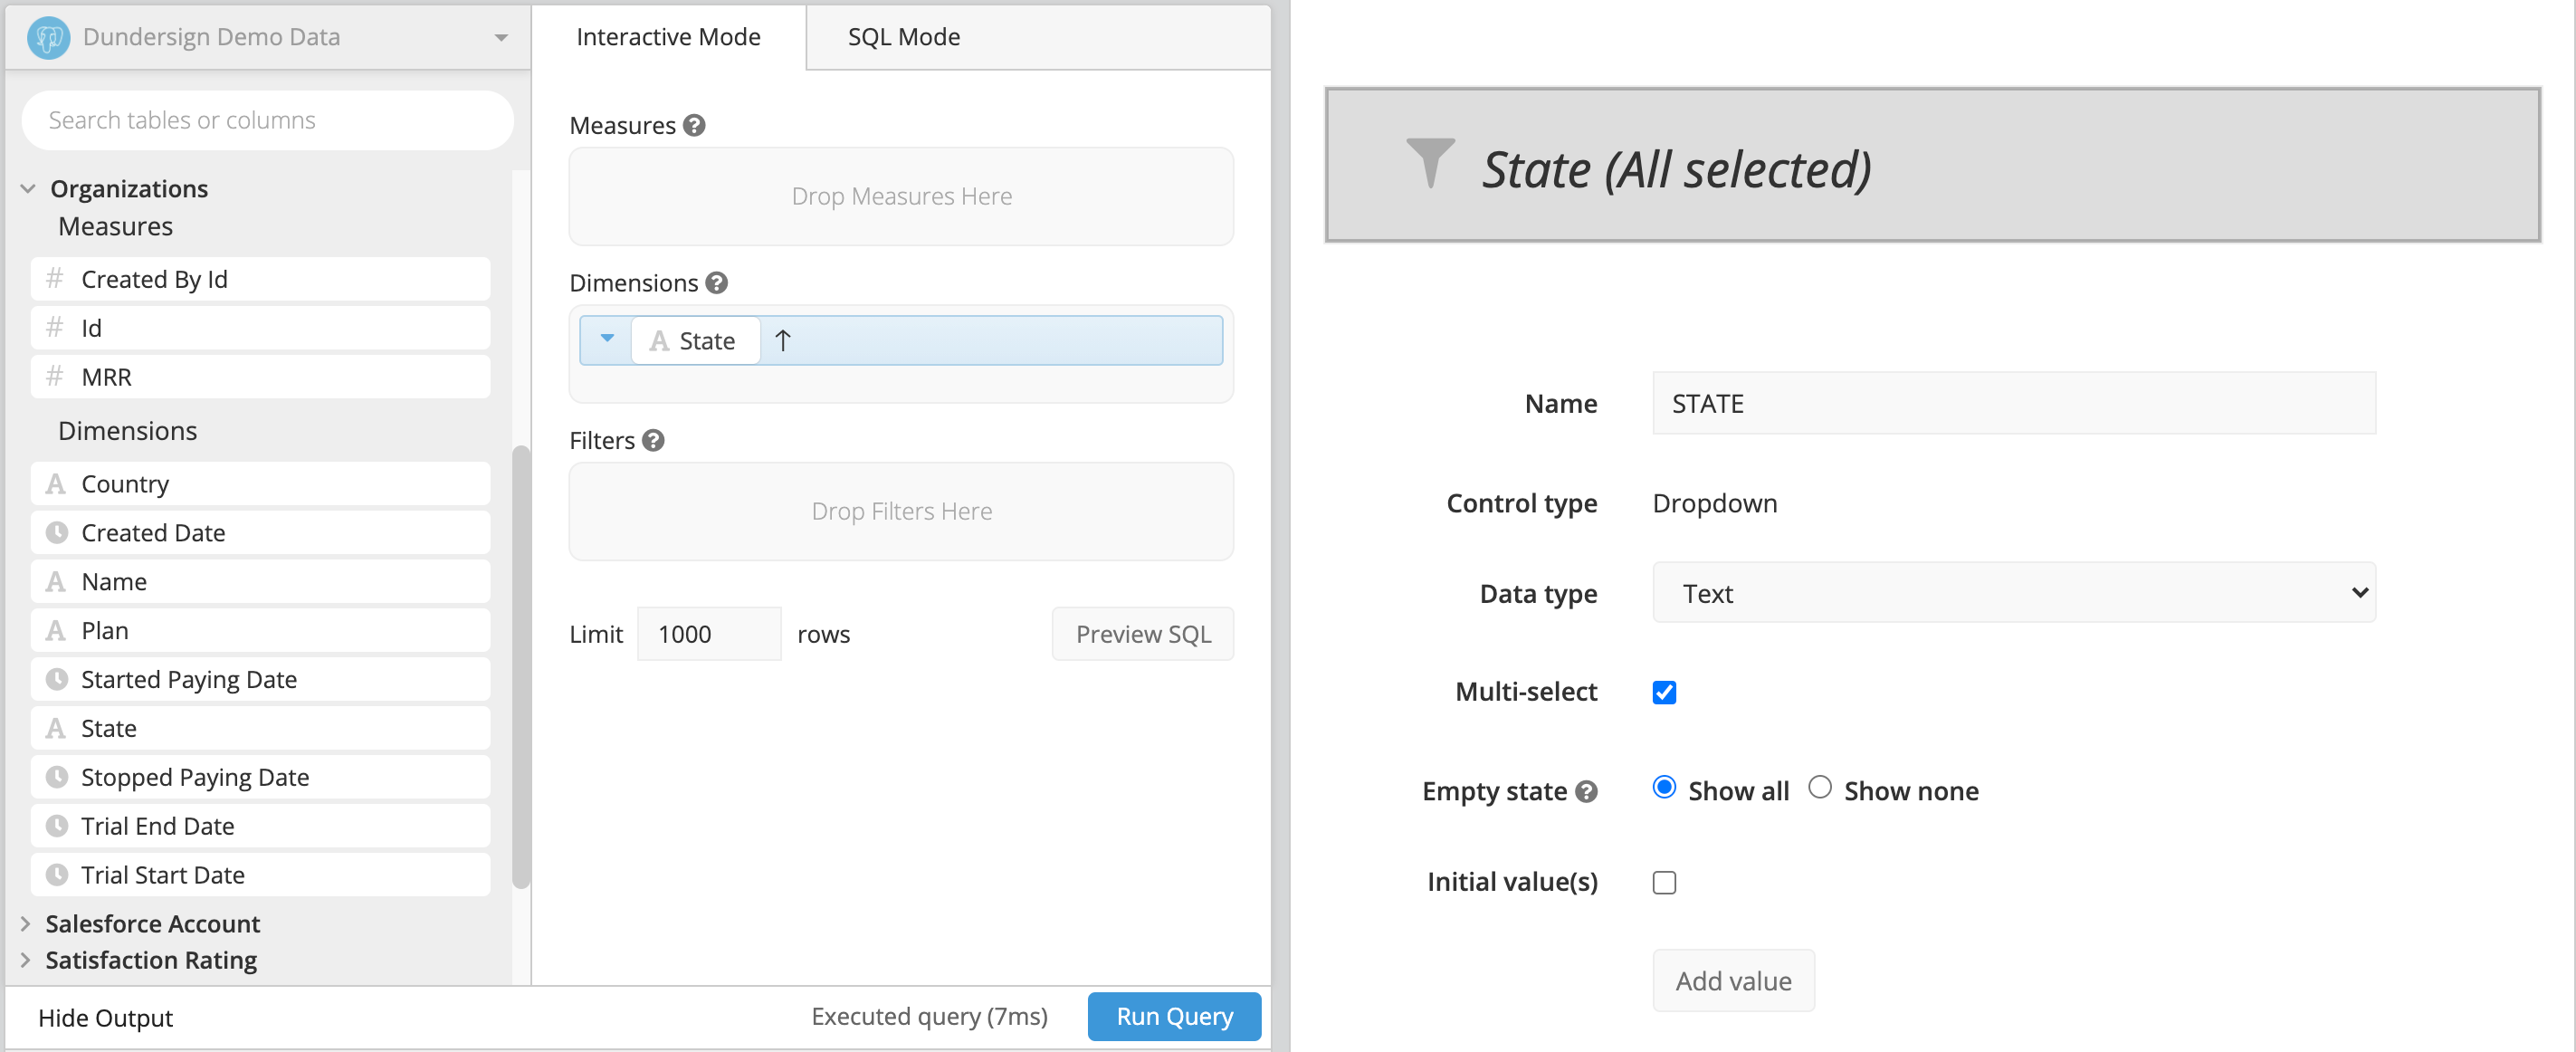Click the clock icon beside Trial Start Date
Image resolution: width=2576 pixels, height=1052 pixels.
click(57, 875)
